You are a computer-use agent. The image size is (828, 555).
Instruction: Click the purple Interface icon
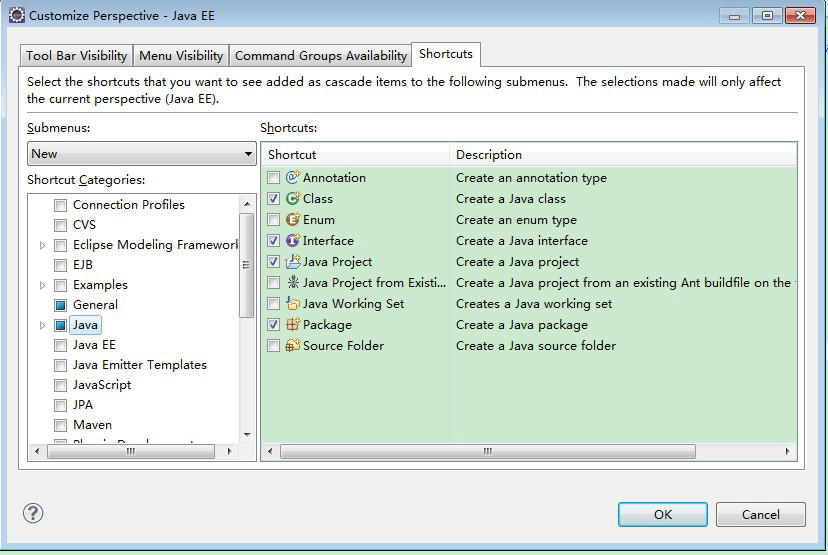[293, 241]
